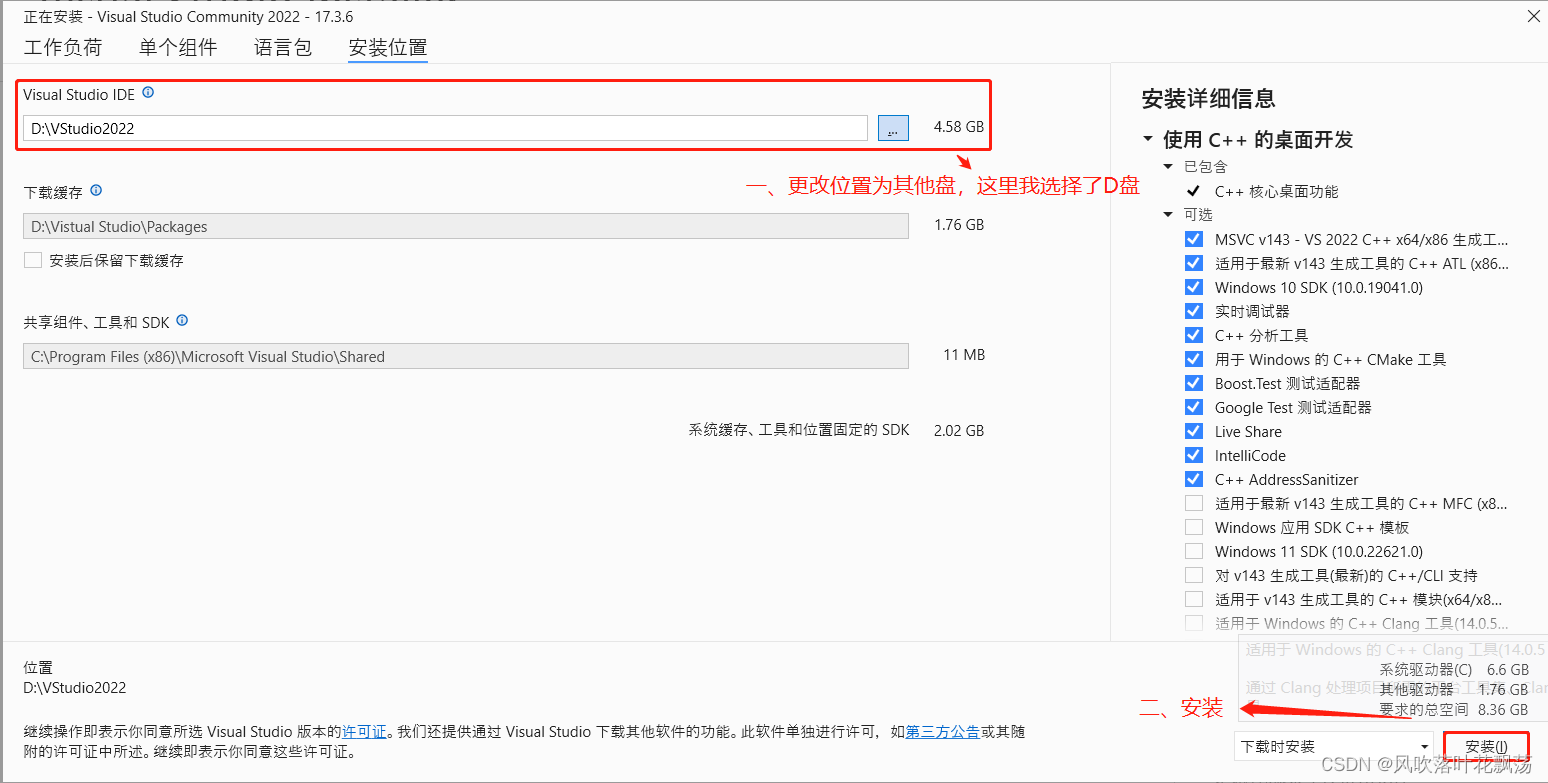Collapse the 可选 components group
The image size is (1548, 783).
(1168, 215)
